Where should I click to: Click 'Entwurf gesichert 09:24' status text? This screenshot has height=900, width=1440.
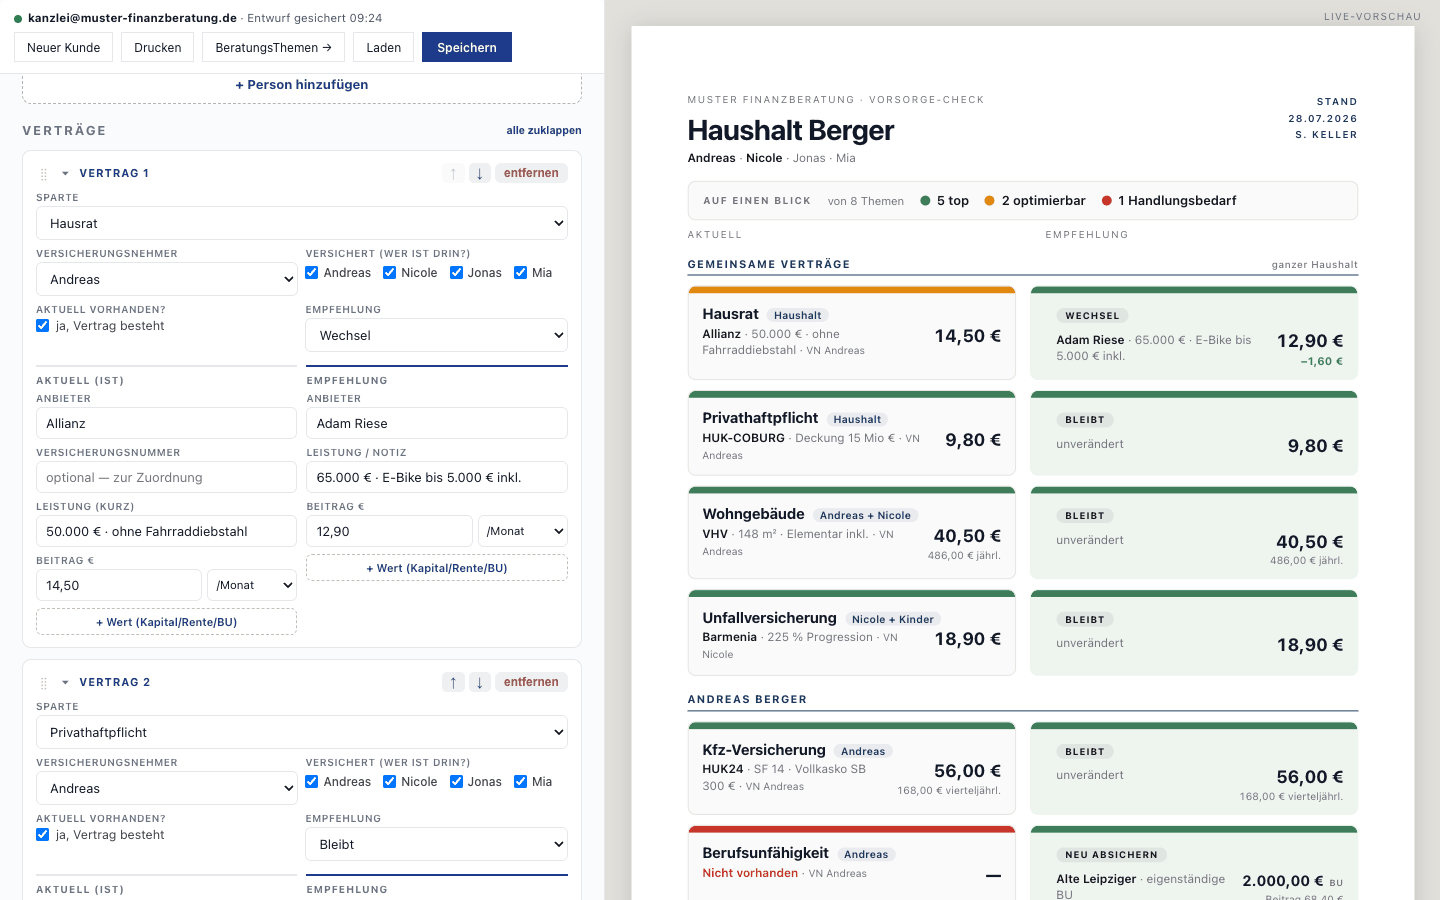[315, 18]
